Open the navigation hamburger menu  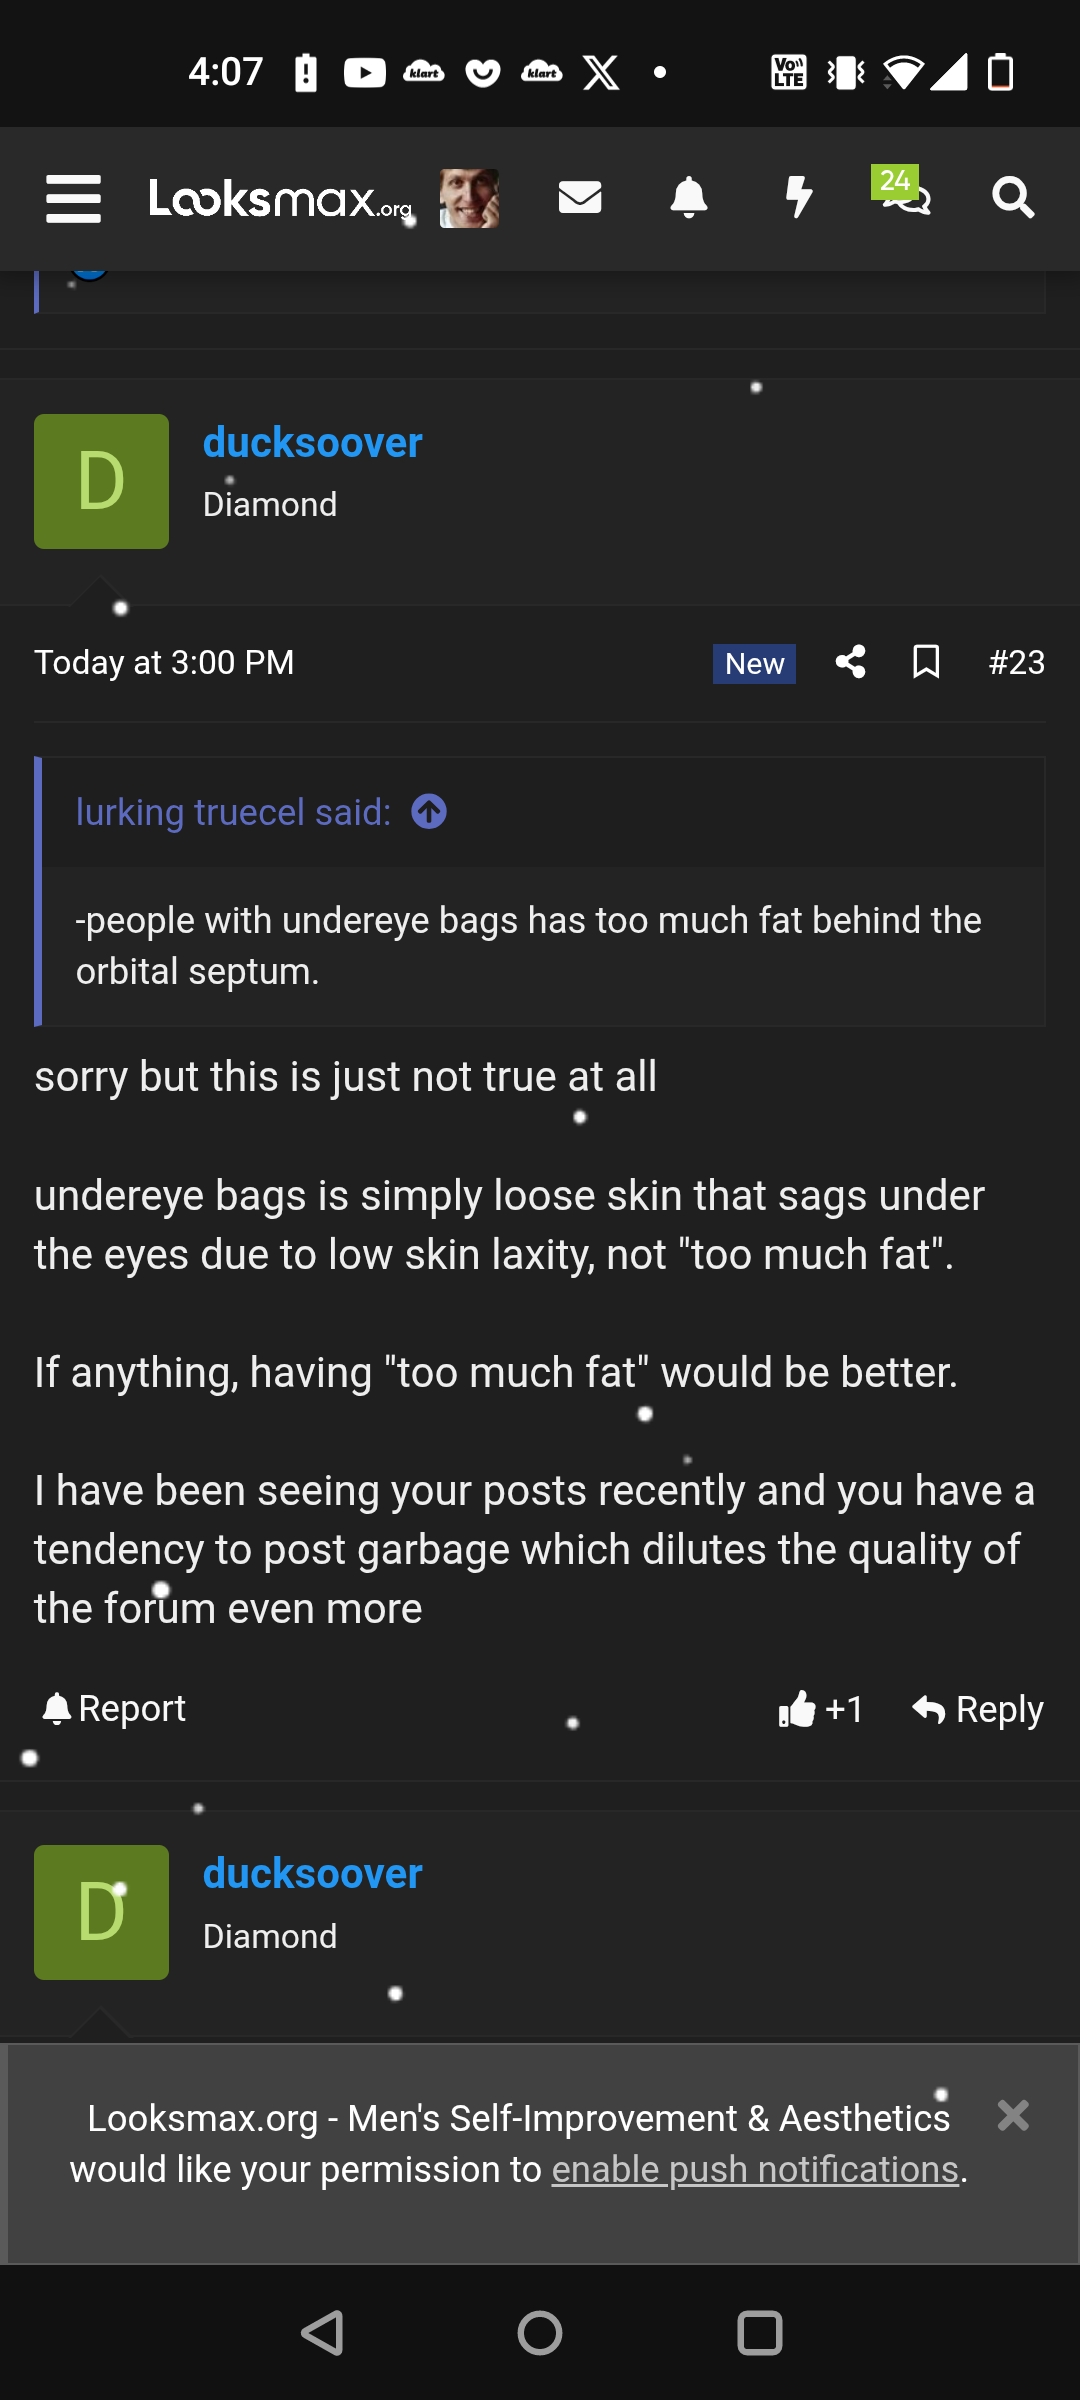click(x=72, y=198)
